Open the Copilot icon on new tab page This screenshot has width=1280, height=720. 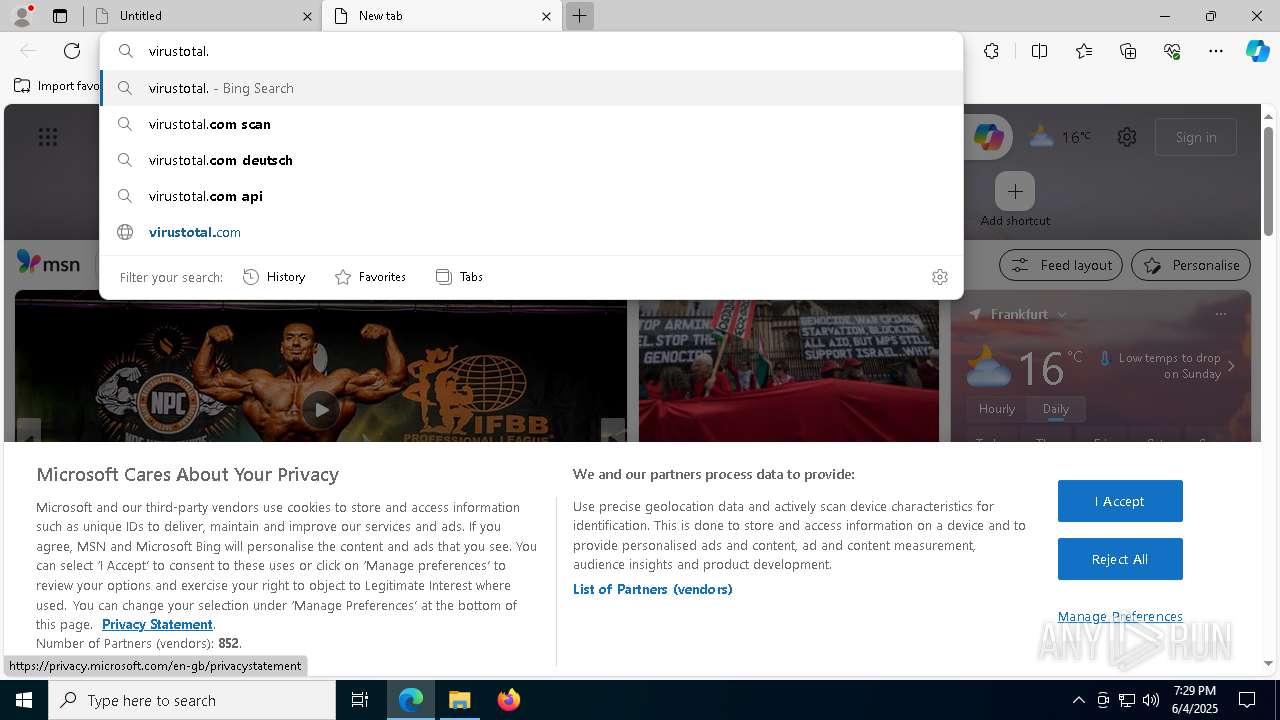[x=988, y=137]
